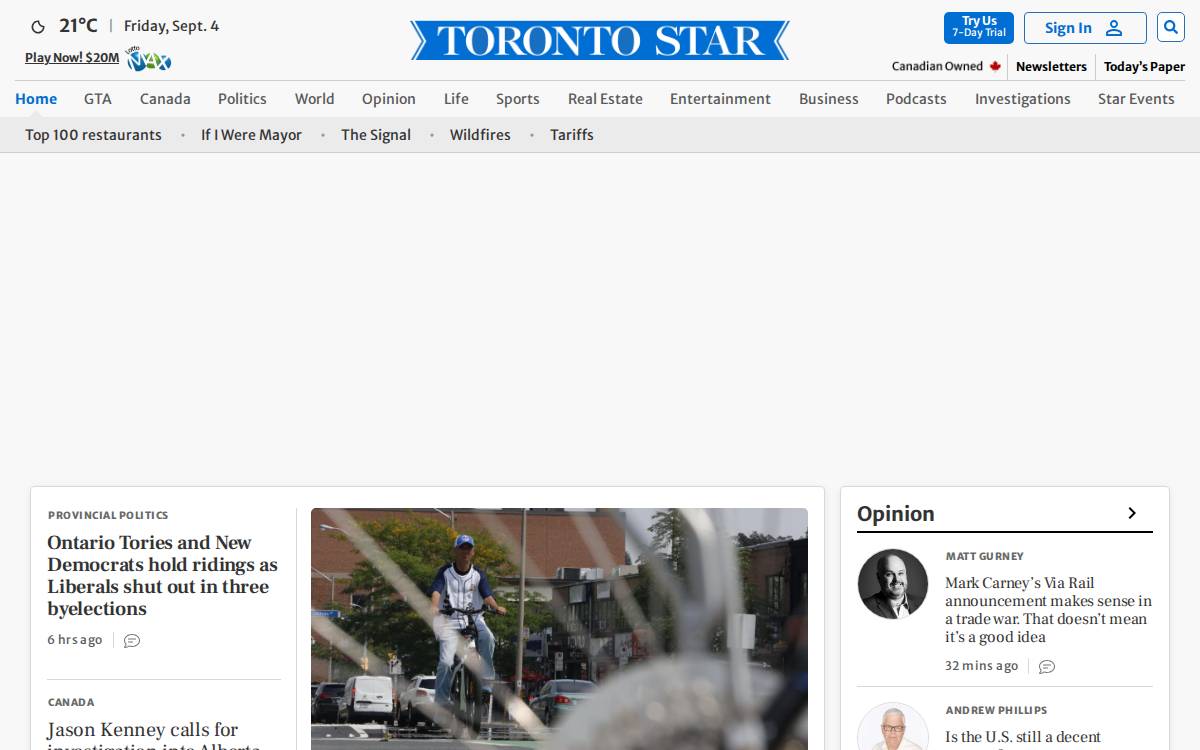Open Today's Paper link
This screenshot has width=1200, height=750.
coord(1144,66)
